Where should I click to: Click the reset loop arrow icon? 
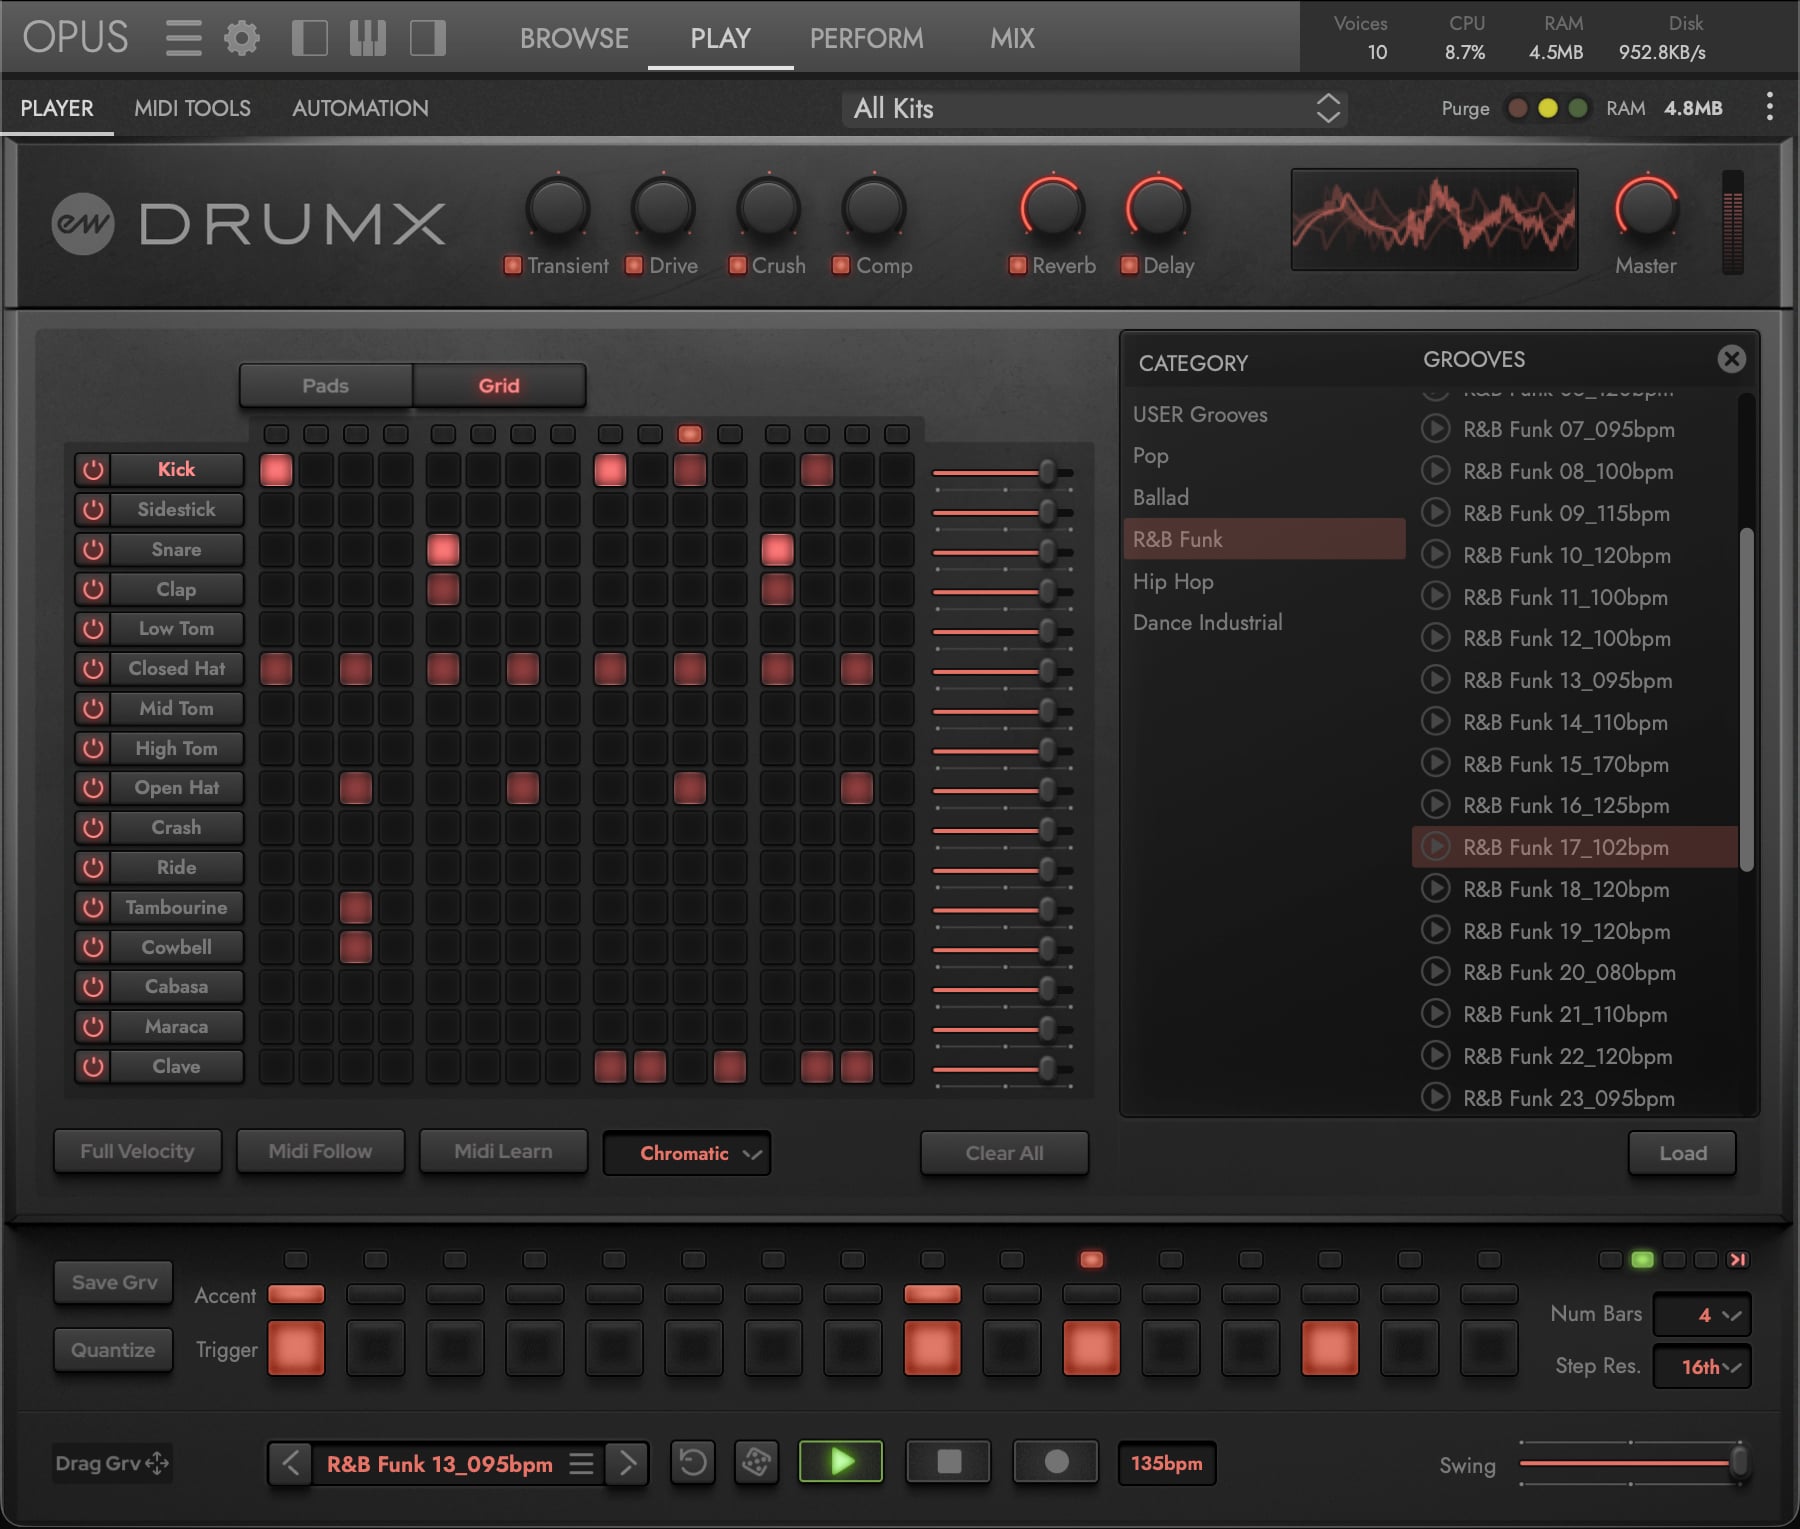pos(692,1463)
